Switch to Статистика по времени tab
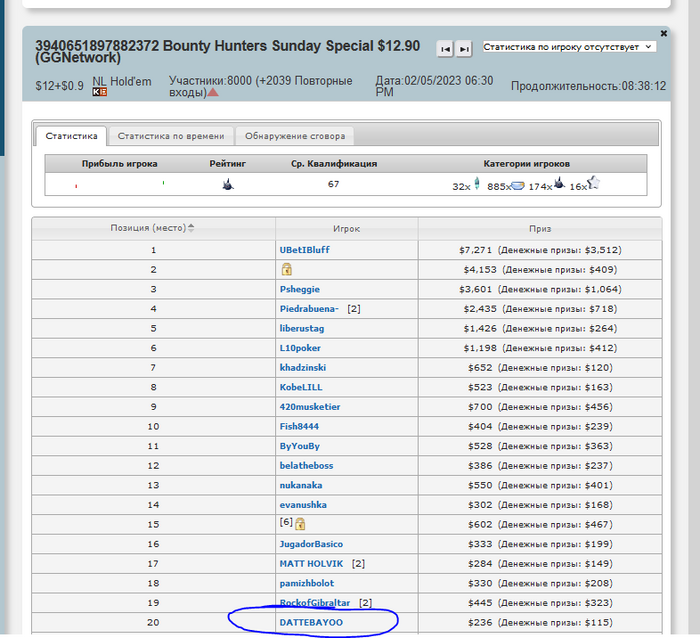700x638 pixels. (171, 136)
